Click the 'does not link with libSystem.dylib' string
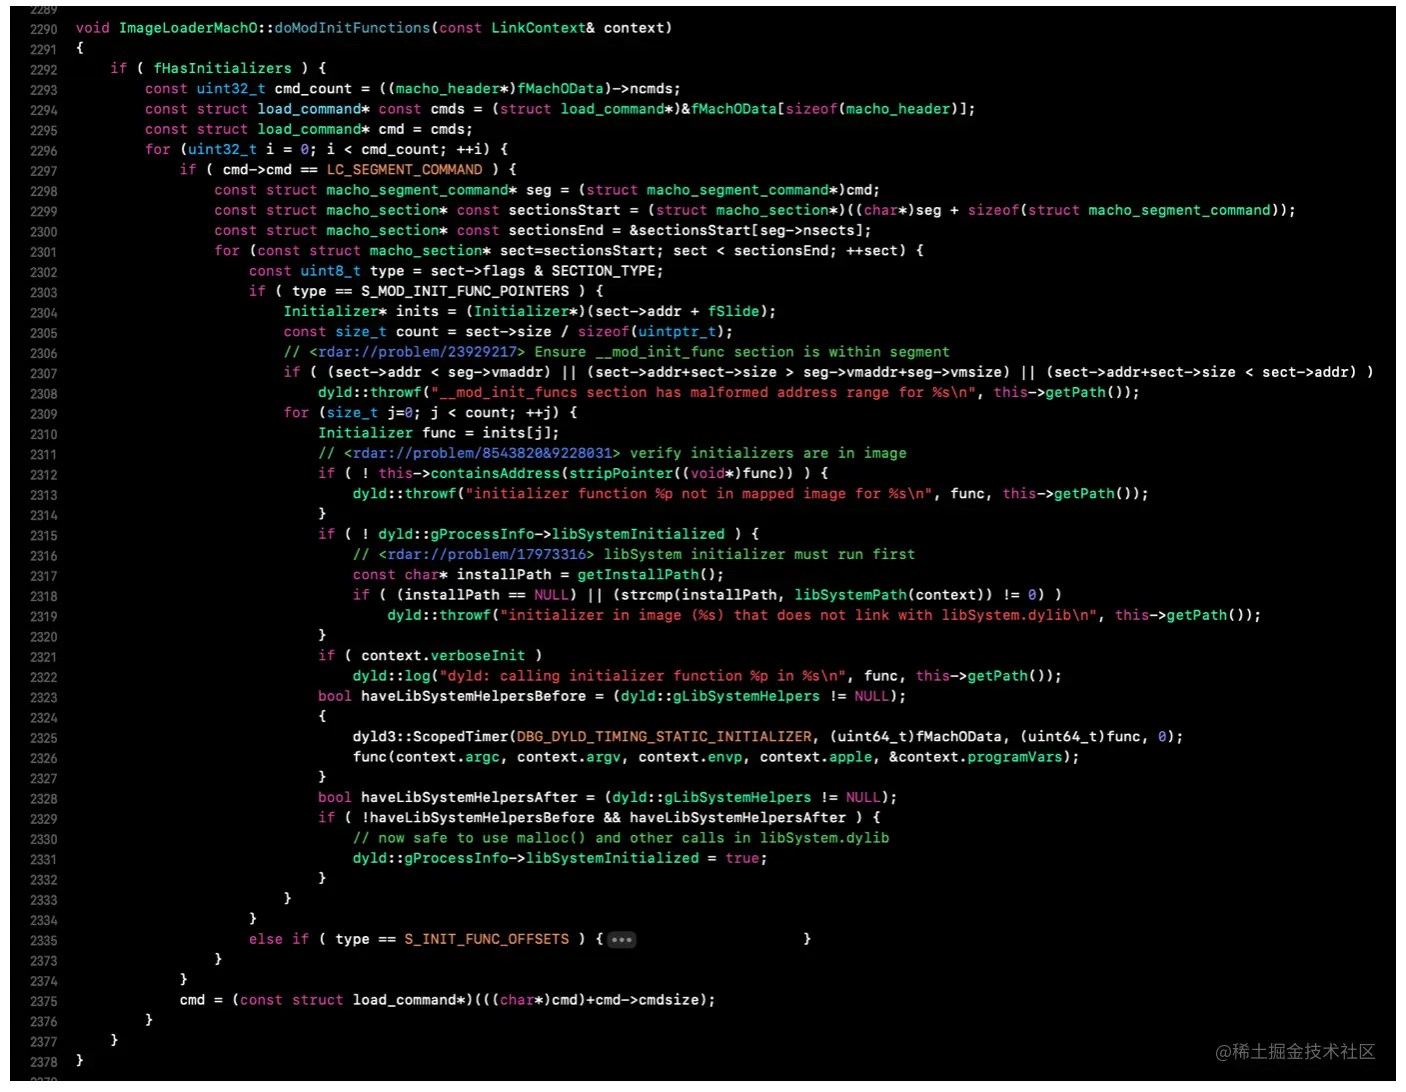Viewport: 1406px width, 1092px height. [x=799, y=615]
